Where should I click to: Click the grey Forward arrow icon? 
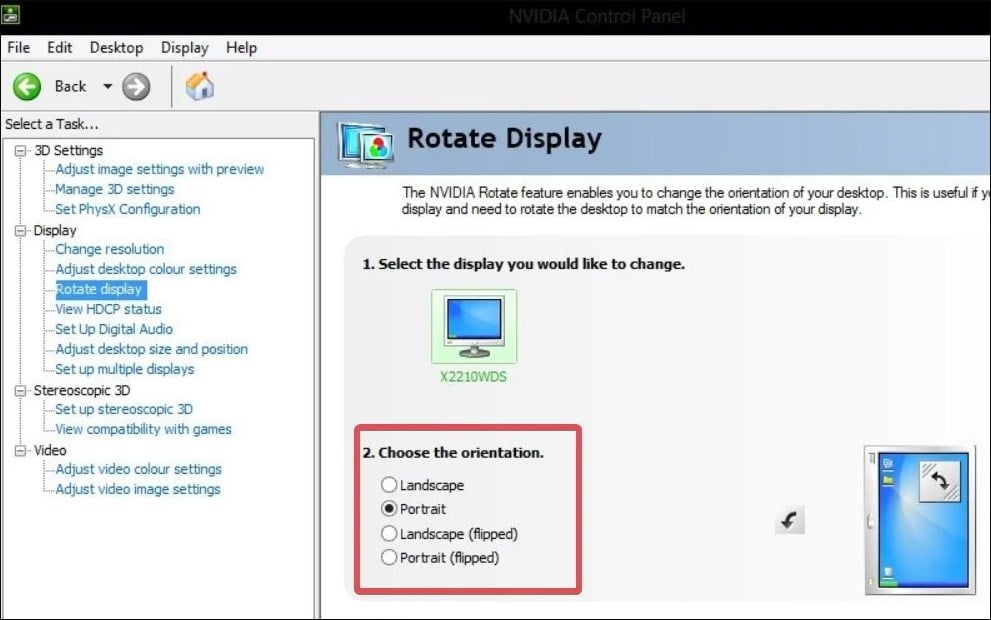tap(136, 87)
